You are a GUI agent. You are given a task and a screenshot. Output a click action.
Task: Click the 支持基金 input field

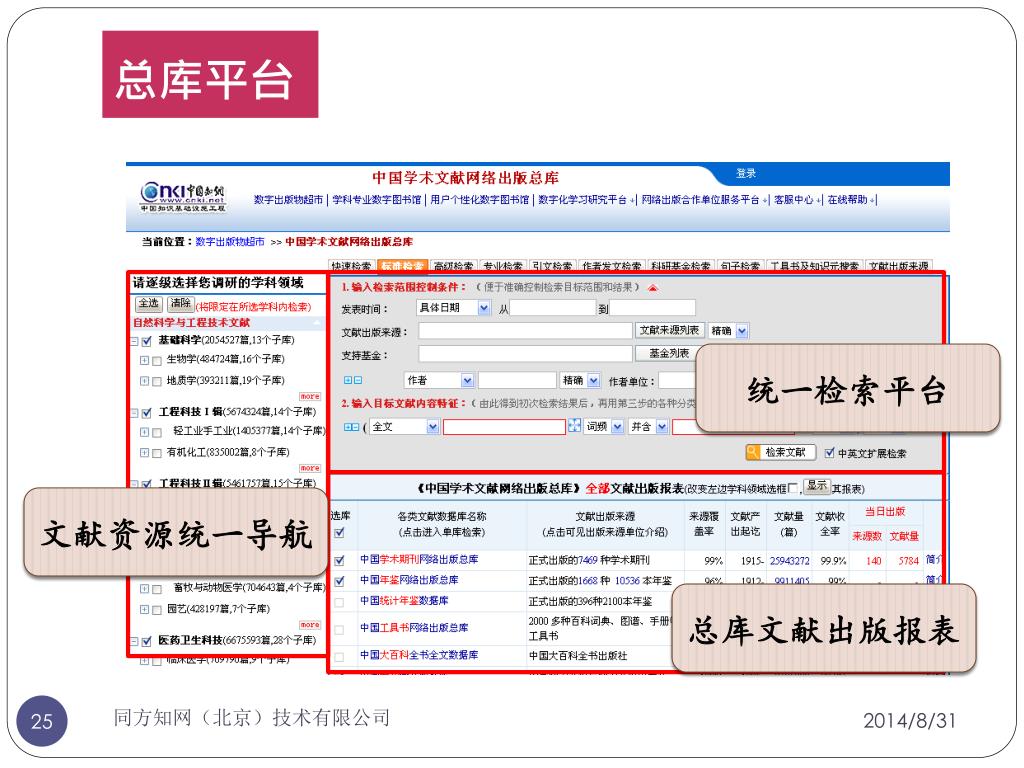click(x=525, y=354)
